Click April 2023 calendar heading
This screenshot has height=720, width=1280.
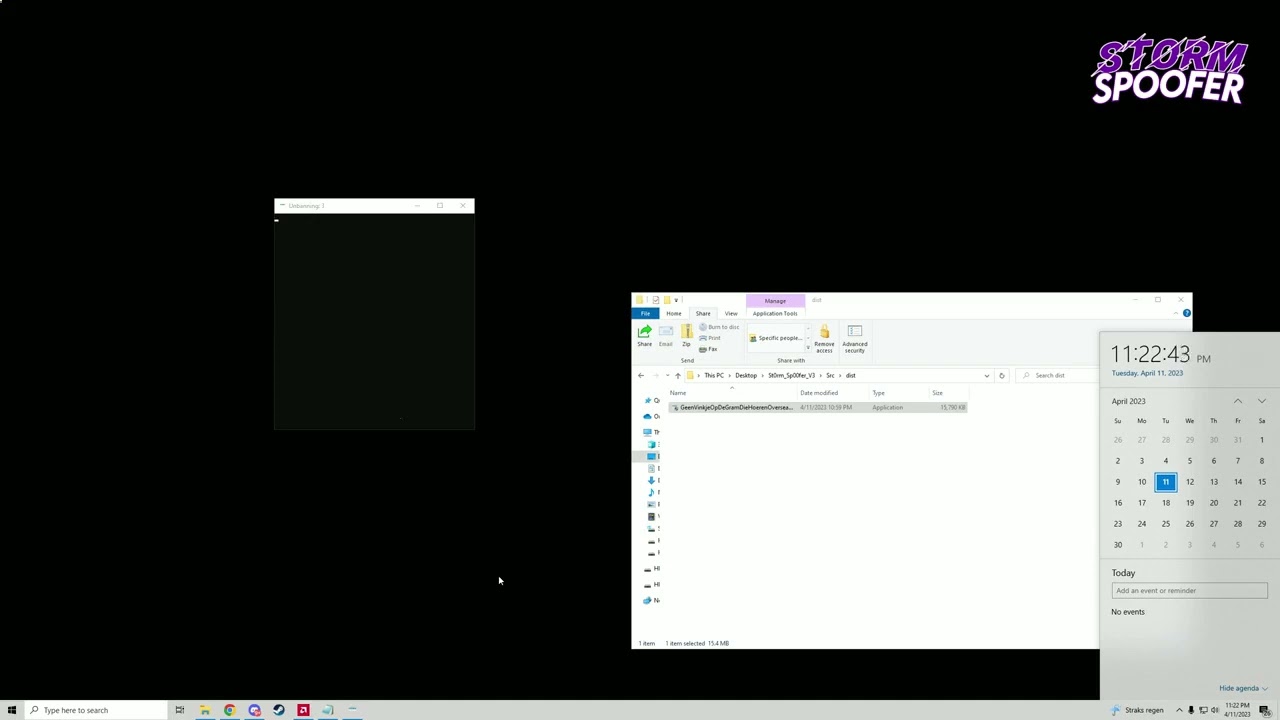(x=1129, y=401)
